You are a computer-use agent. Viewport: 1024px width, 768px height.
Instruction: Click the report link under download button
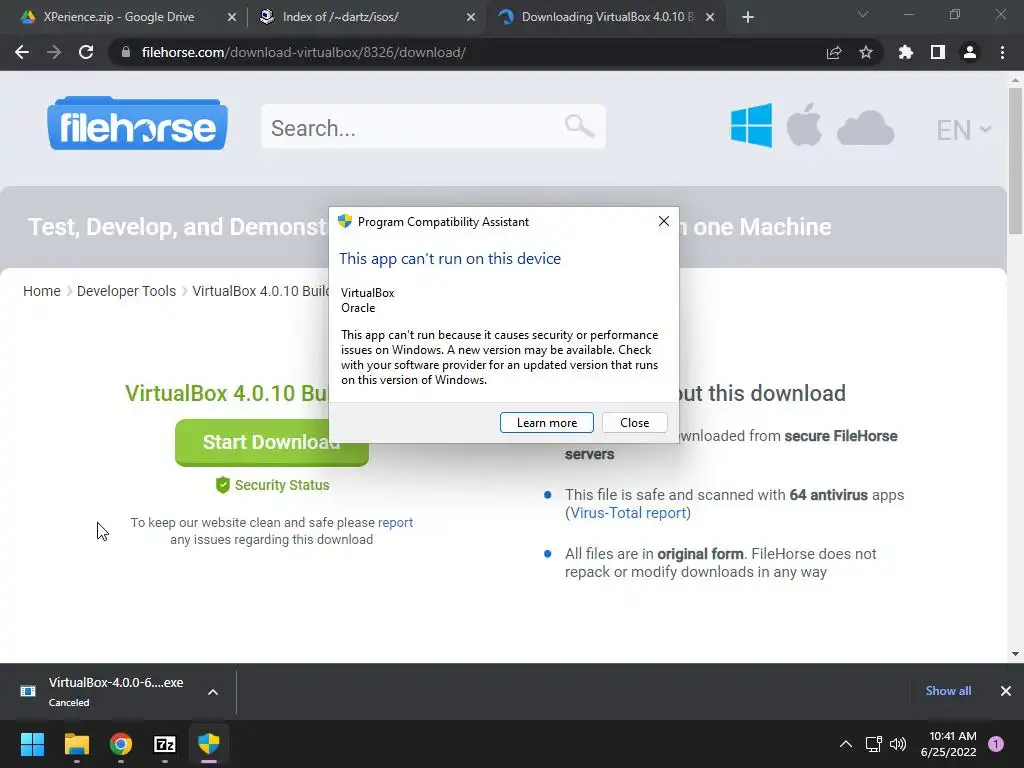point(395,522)
